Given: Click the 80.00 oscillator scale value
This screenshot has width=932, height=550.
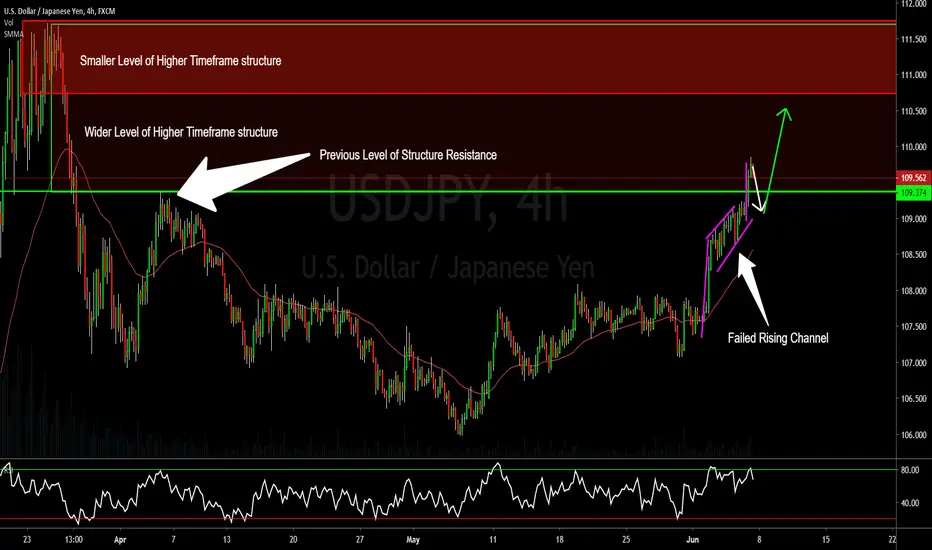Looking at the screenshot, I should (910, 470).
